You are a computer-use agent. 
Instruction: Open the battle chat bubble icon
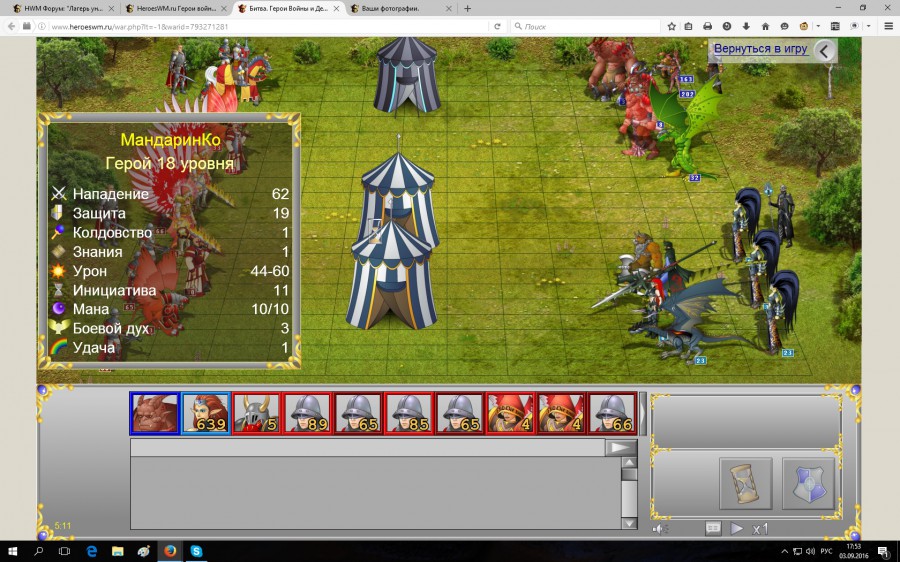(713, 528)
